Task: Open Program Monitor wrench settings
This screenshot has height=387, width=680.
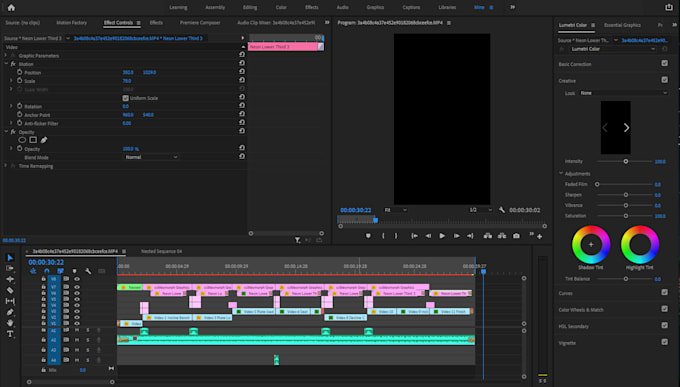Action: tap(502, 210)
